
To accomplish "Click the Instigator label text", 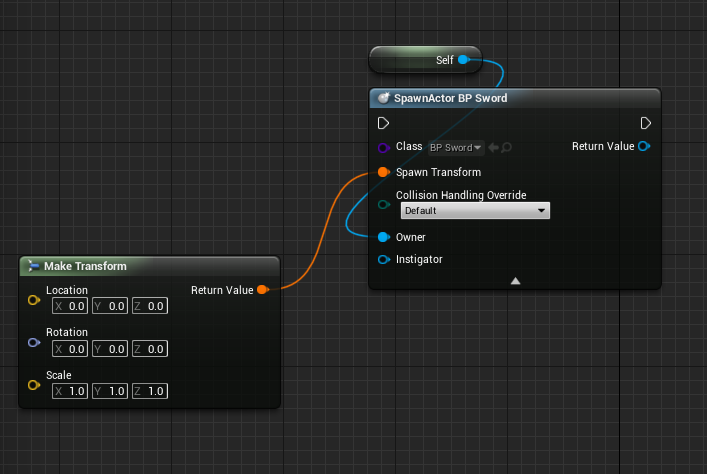I will (419, 259).
